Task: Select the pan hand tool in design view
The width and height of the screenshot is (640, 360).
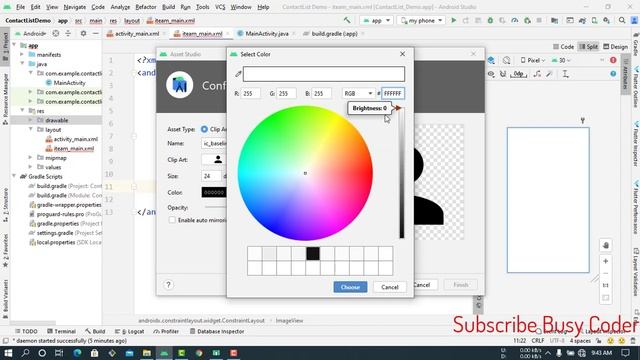Action: tap(606, 245)
